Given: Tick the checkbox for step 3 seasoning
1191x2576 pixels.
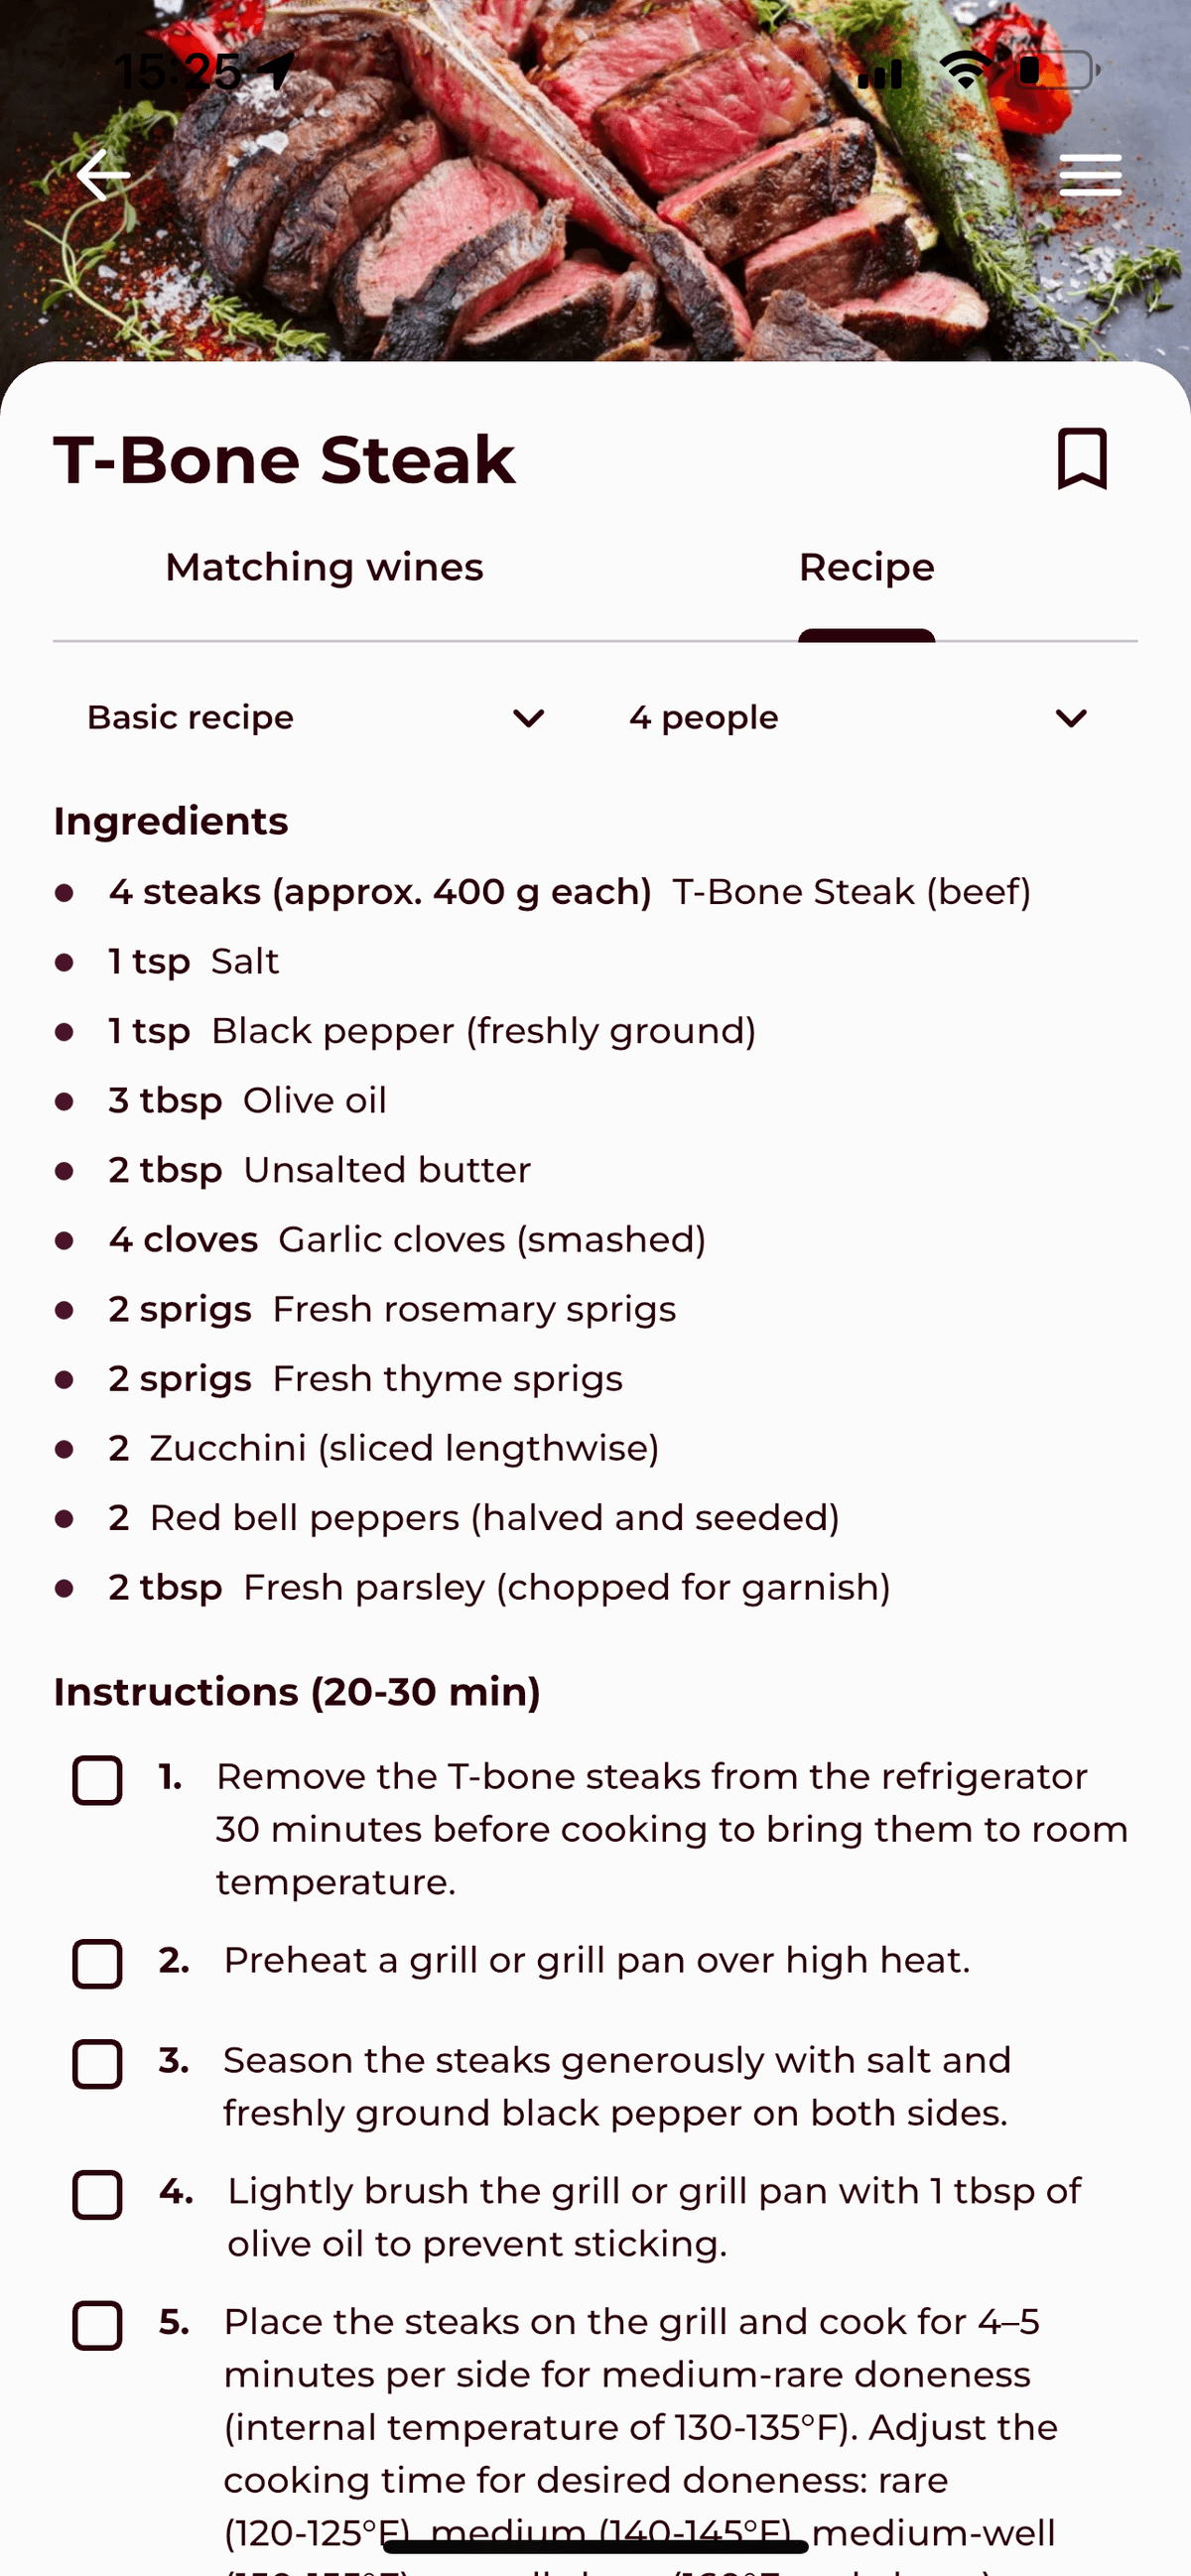Looking at the screenshot, I should [x=97, y=2063].
